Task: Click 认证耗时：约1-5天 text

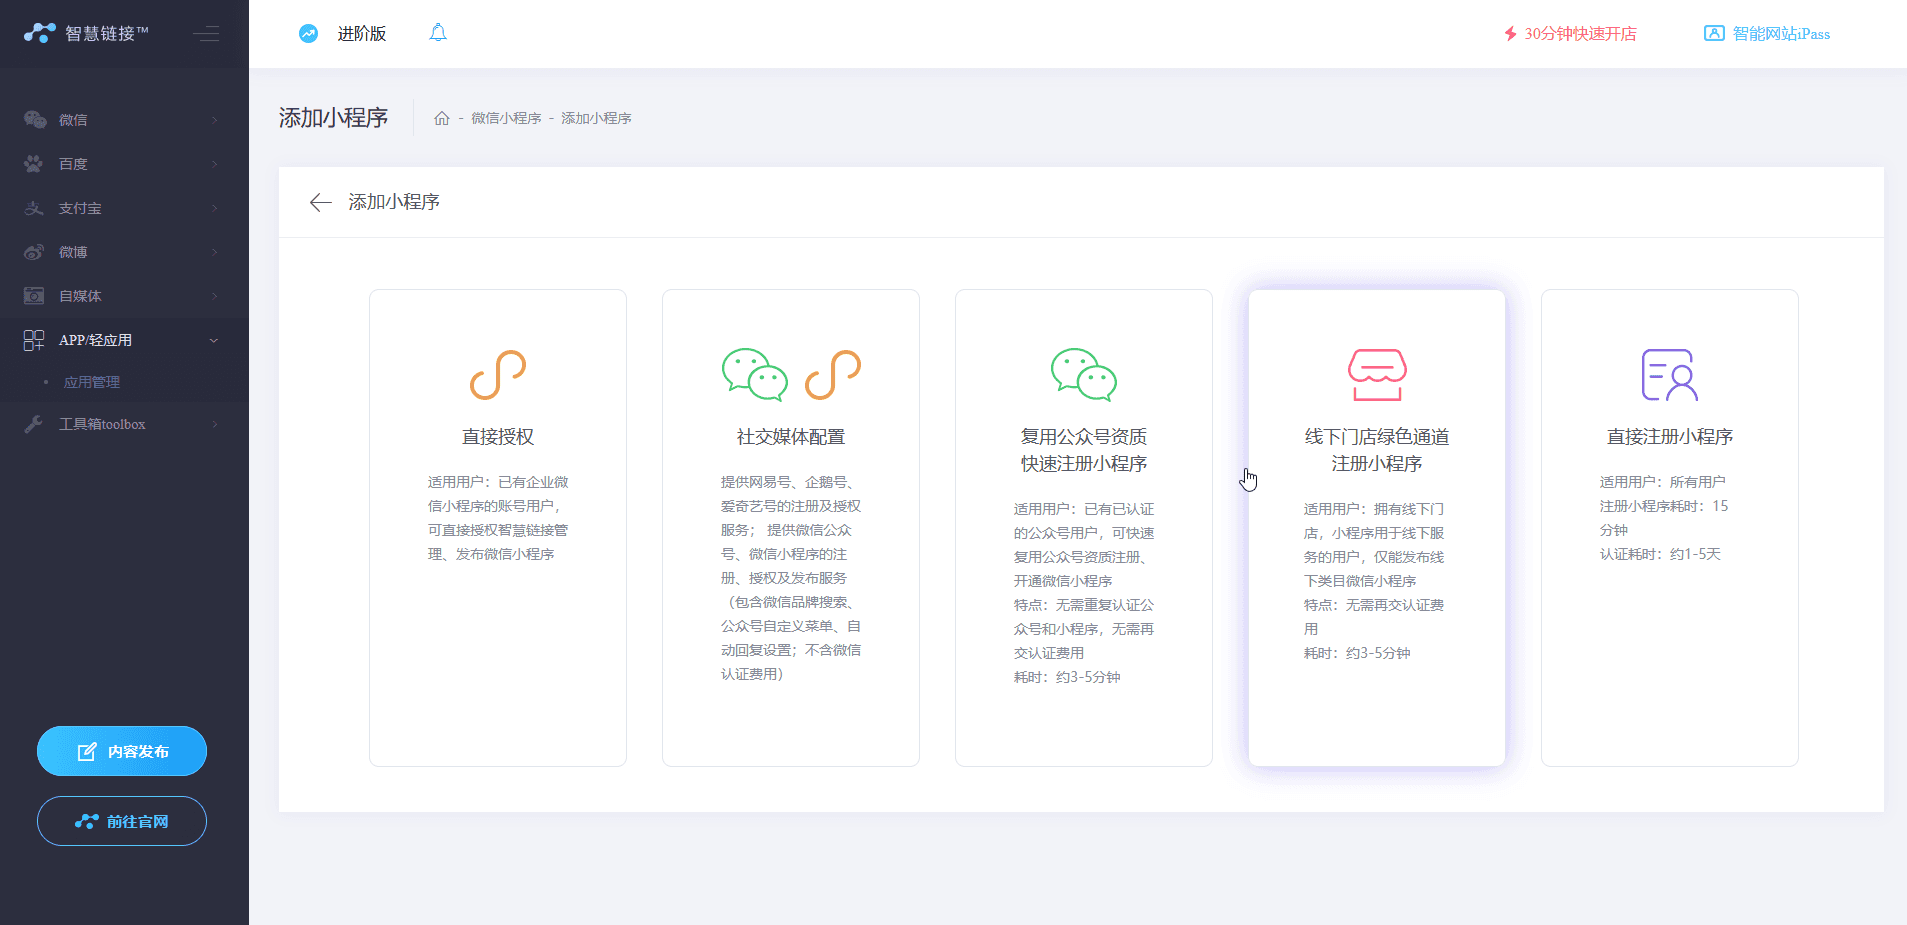Action: coord(1660,554)
